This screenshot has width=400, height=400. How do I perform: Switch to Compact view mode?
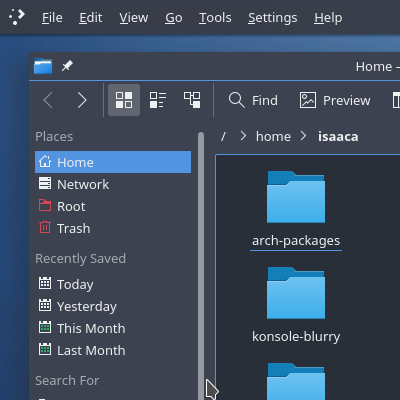click(158, 100)
